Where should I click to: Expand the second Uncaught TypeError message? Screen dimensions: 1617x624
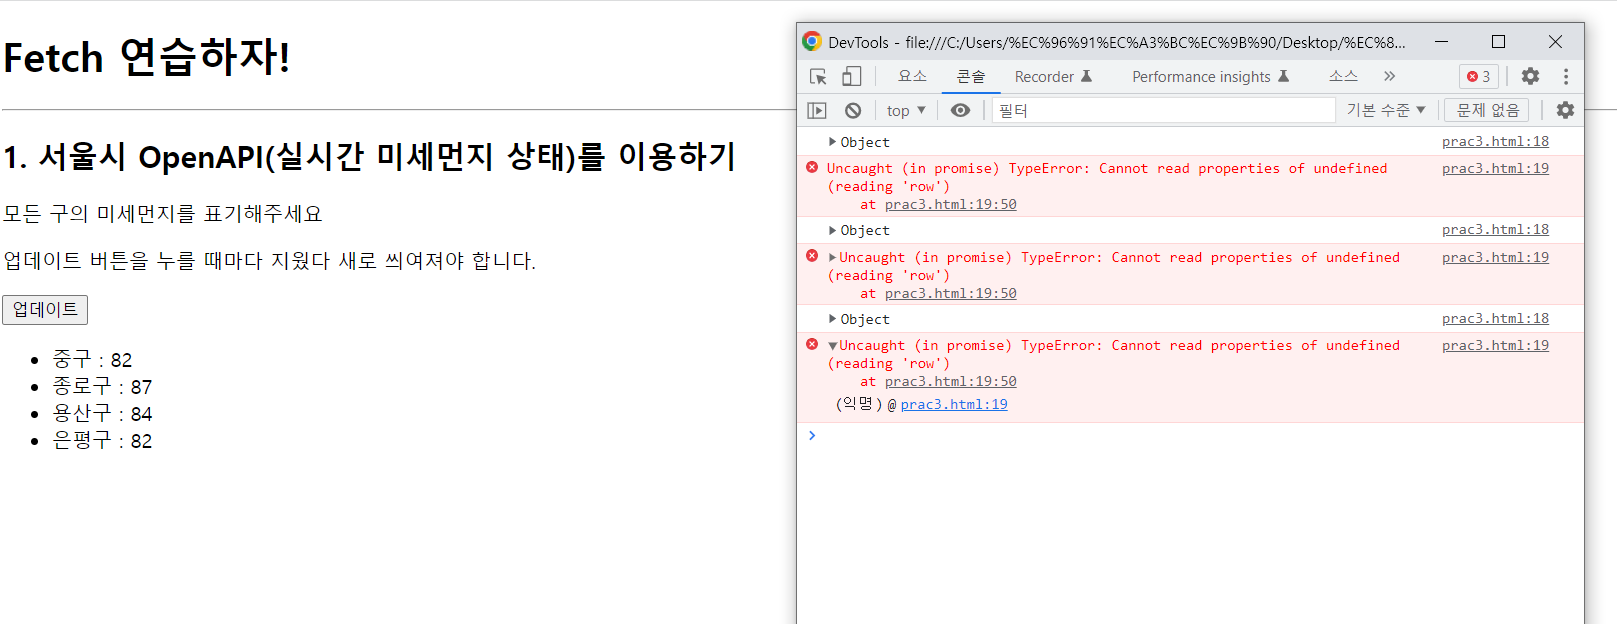click(832, 257)
